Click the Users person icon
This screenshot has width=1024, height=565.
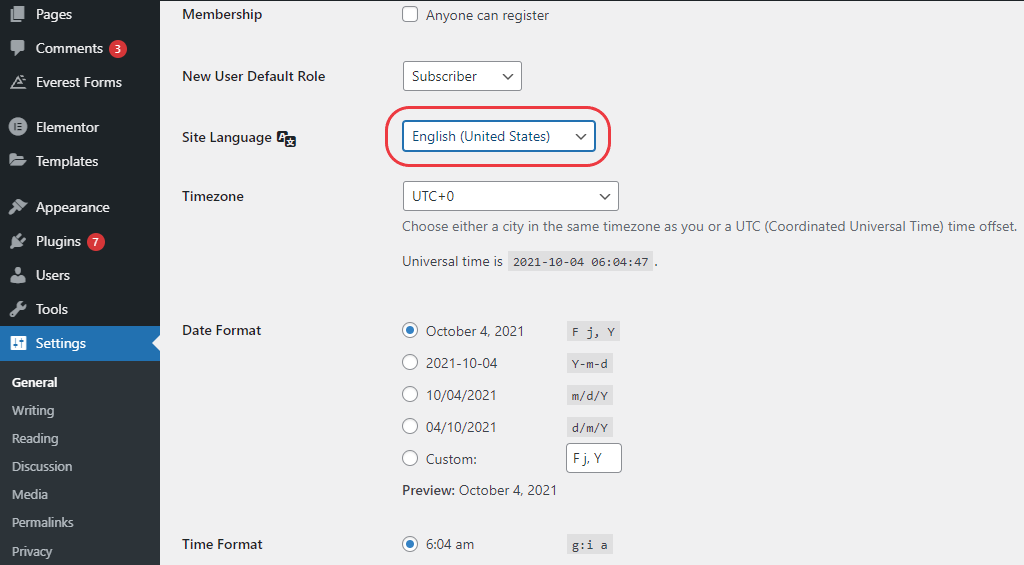18,275
